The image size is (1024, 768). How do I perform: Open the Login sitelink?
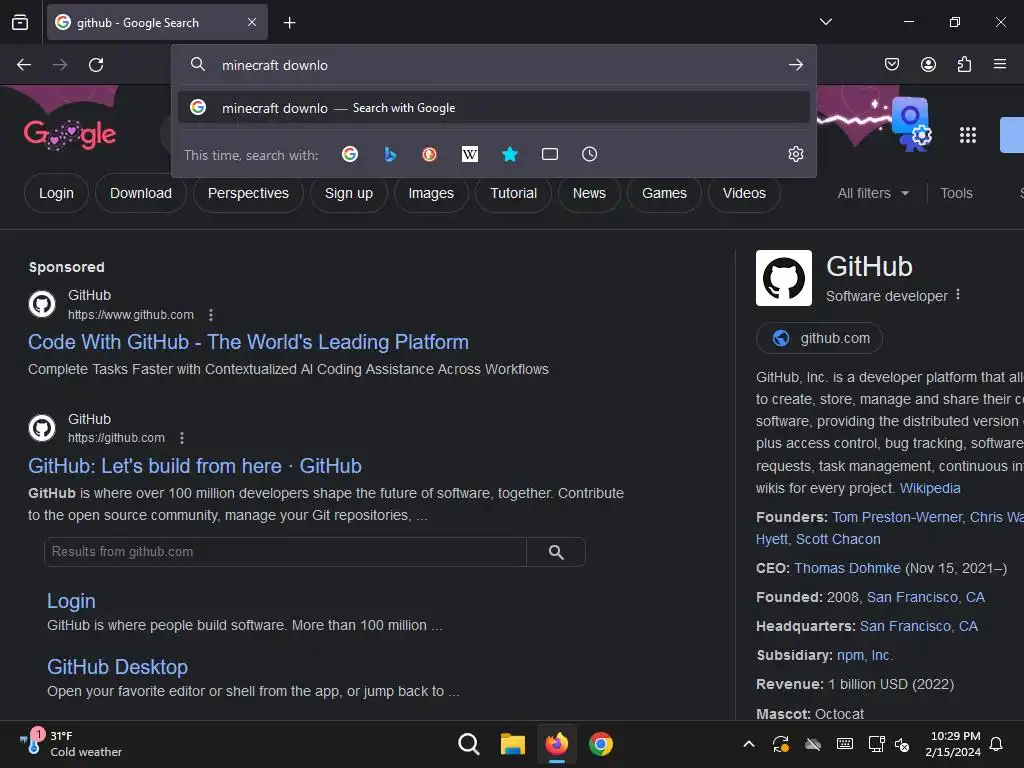[71, 601]
